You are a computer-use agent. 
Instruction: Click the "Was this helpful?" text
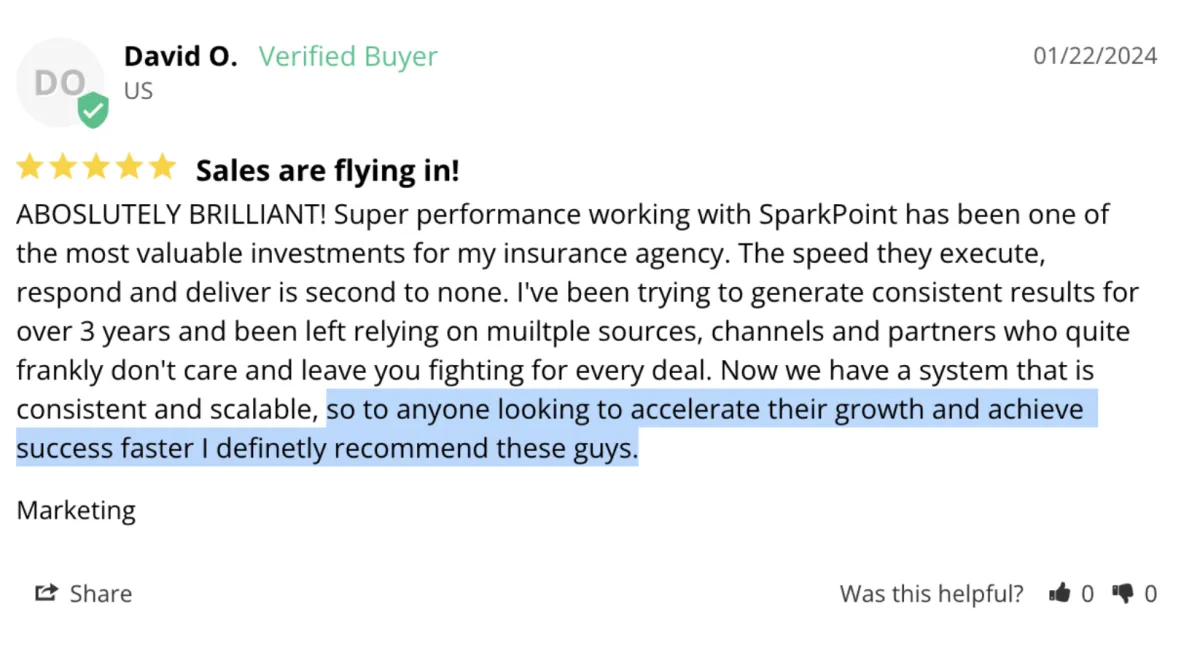931,594
